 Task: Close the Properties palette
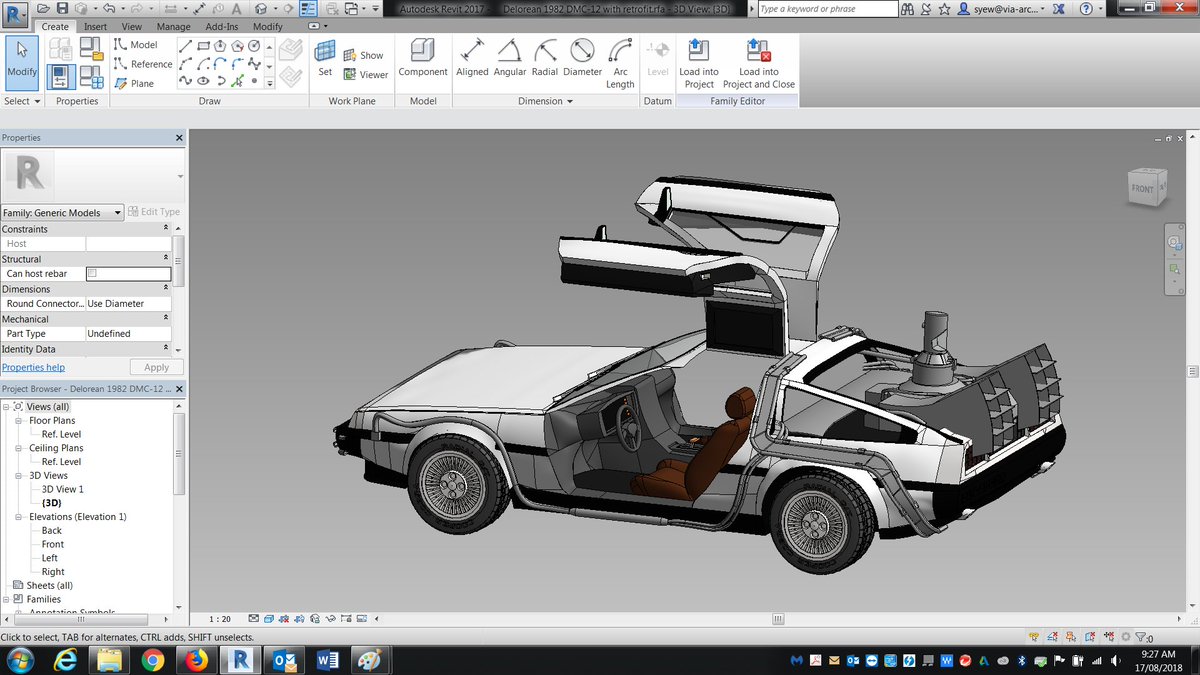point(179,138)
